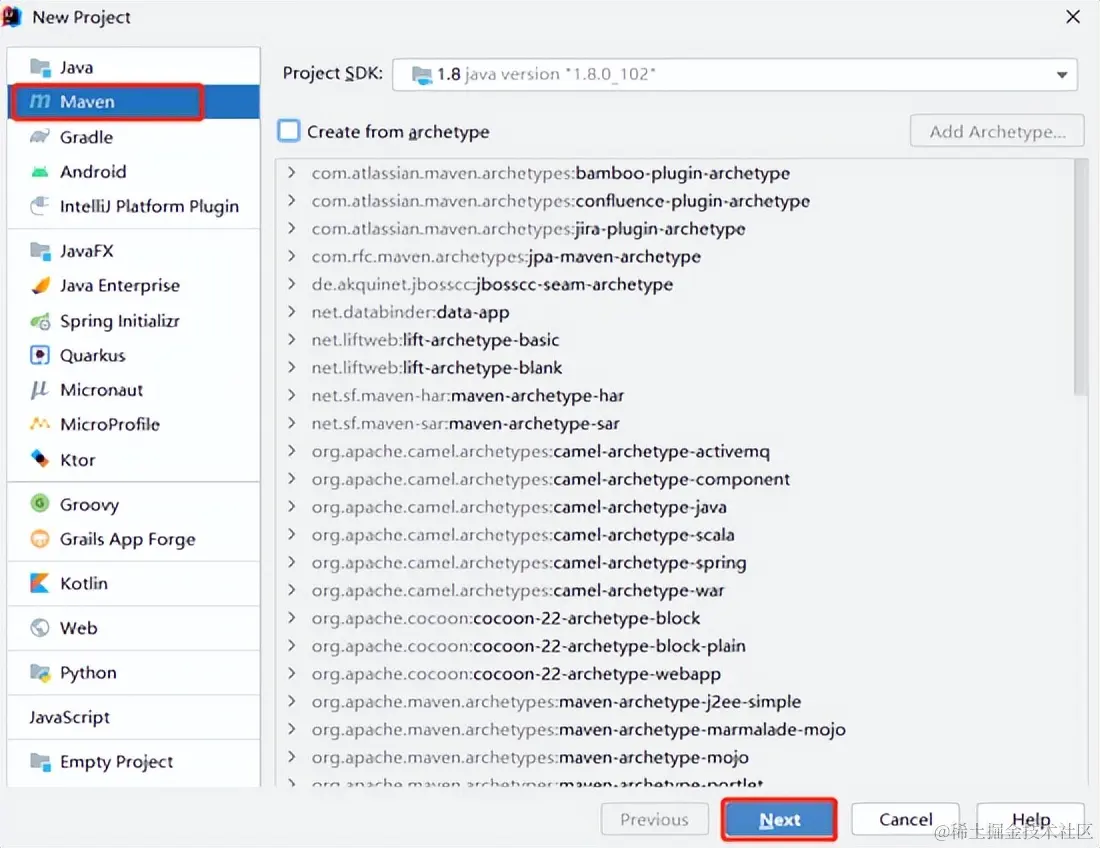Click the Micronaut mu icon
The height and width of the screenshot is (848, 1100).
[x=40, y=390]
